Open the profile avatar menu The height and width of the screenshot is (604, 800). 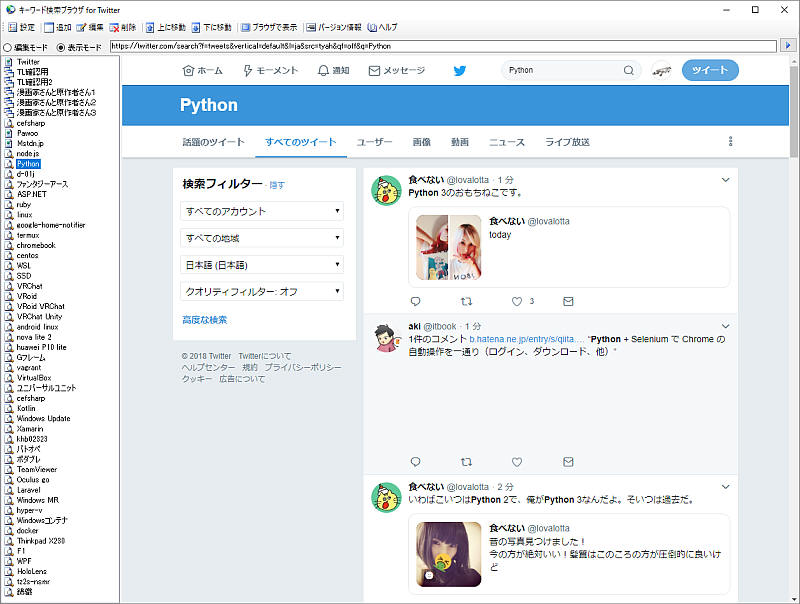point(661,71)
